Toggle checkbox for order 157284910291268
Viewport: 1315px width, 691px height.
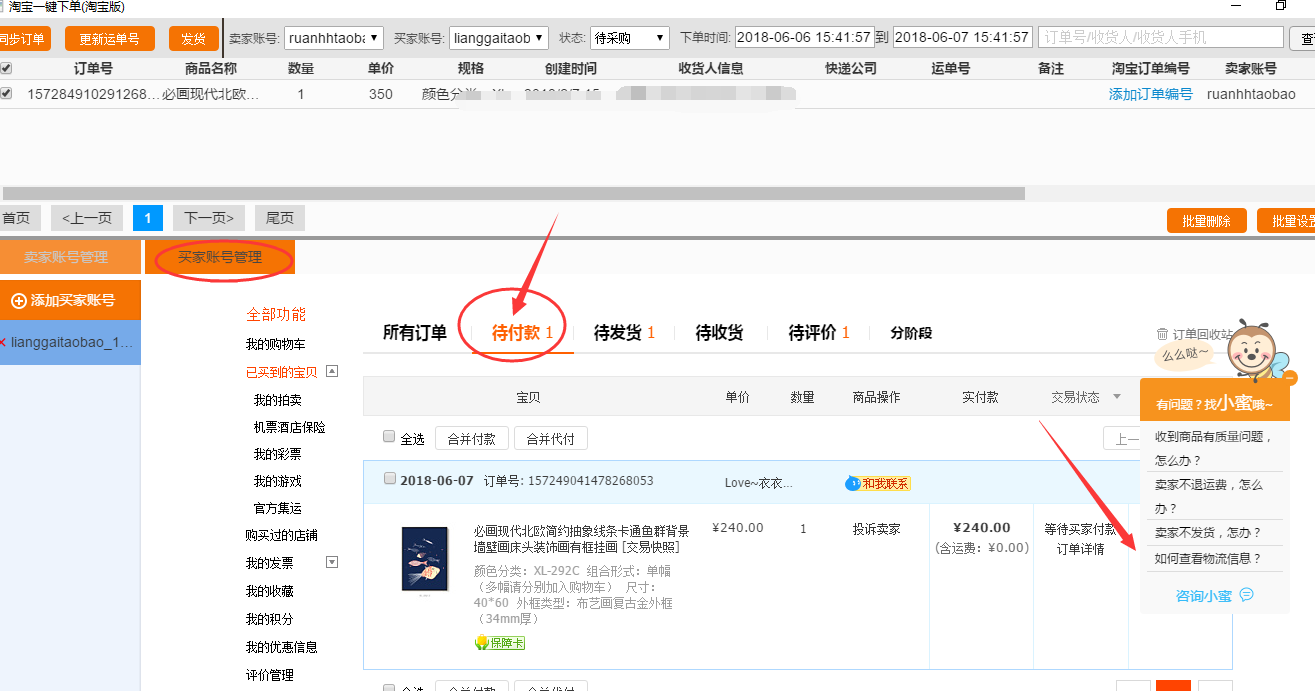6,94
